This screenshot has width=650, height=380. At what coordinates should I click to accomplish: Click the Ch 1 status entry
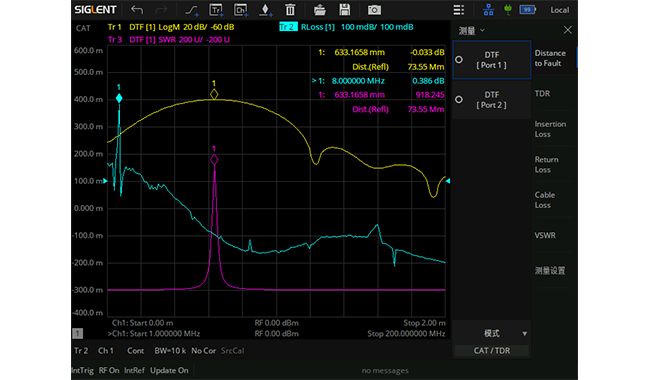106,351
